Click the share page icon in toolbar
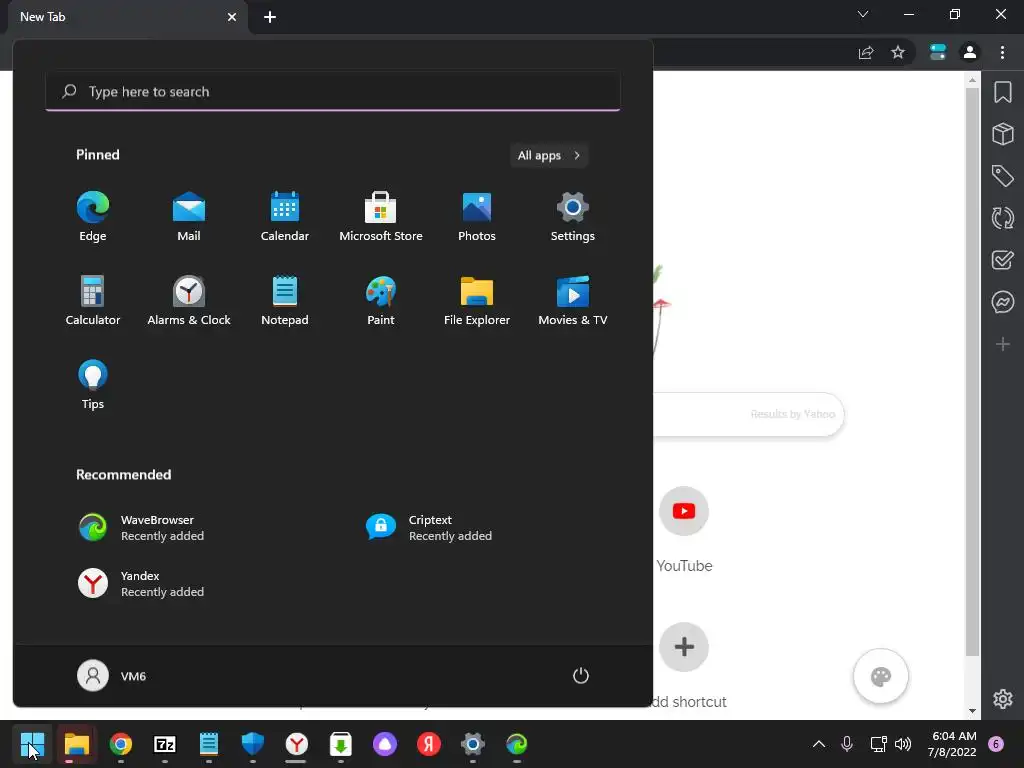This screenshot has width=1024, height=768. click(866, 52)
